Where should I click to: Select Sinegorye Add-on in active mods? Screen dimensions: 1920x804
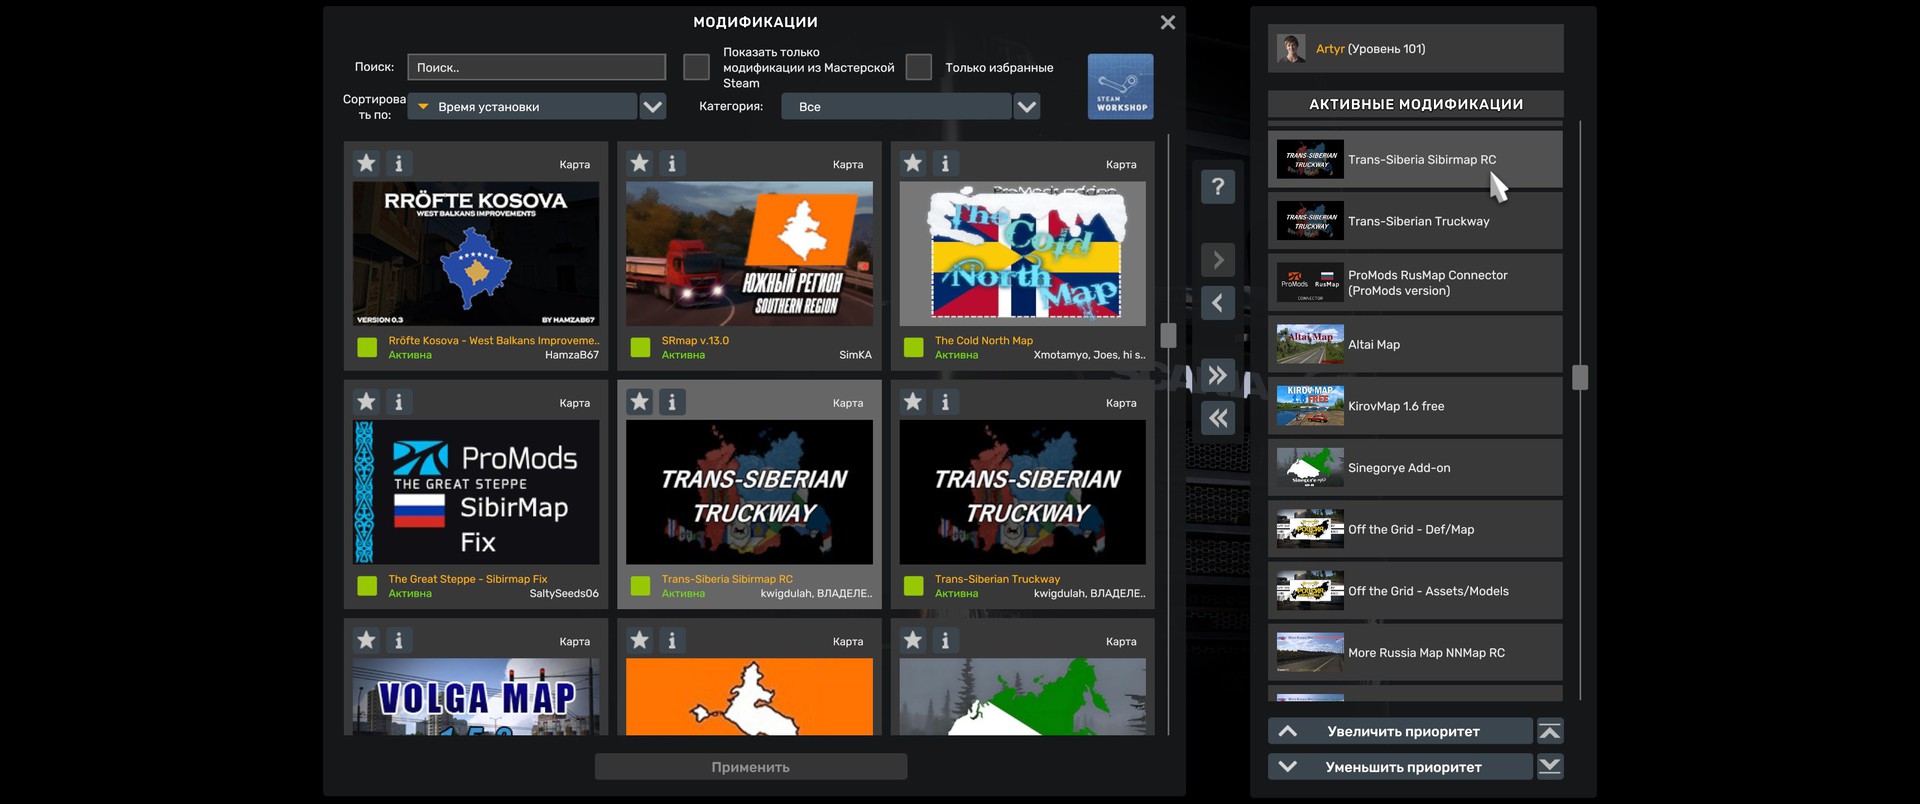pos(1415,468)
